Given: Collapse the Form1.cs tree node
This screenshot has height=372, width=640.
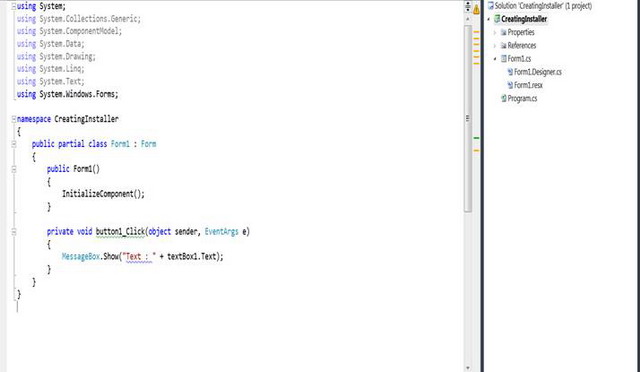Looking at the screenshot, I should click(x=495, y=59).
